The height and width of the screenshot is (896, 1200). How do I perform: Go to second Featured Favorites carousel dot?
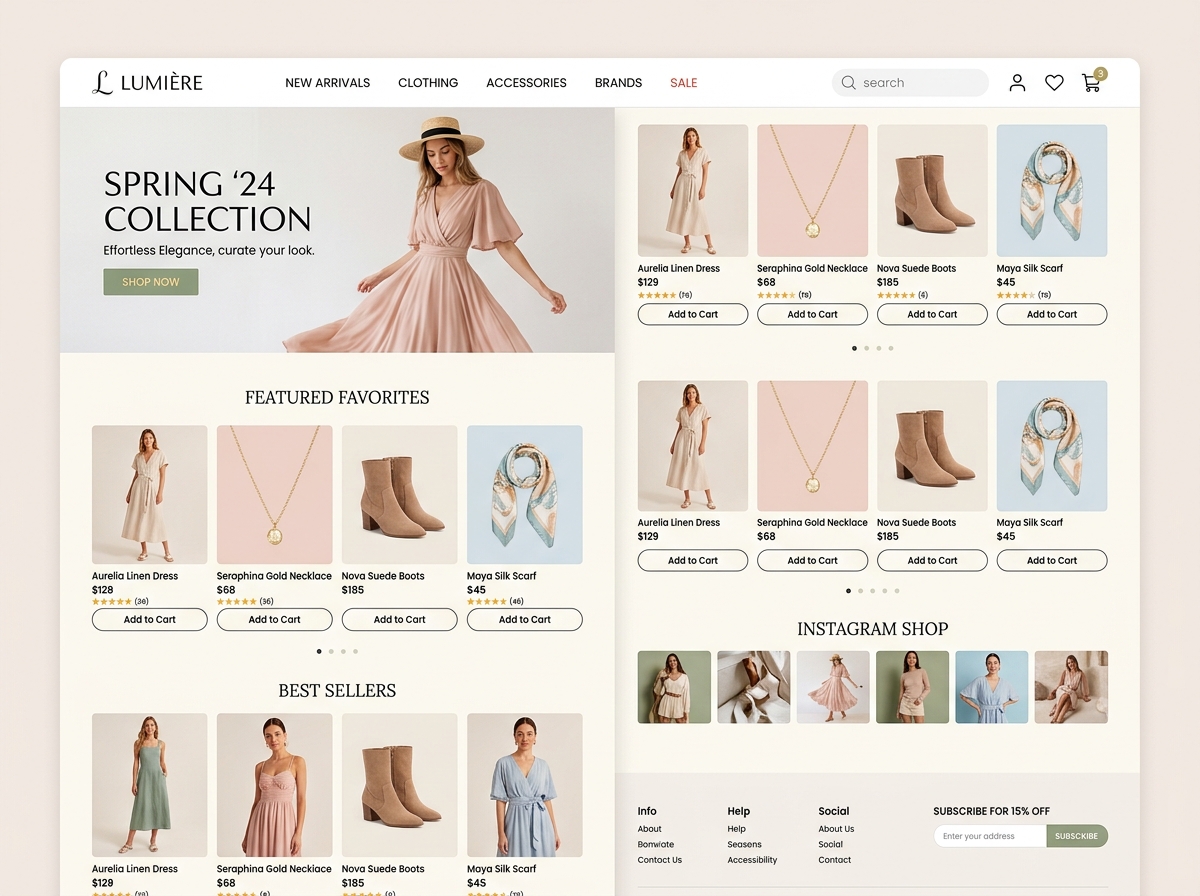[331, 651]
